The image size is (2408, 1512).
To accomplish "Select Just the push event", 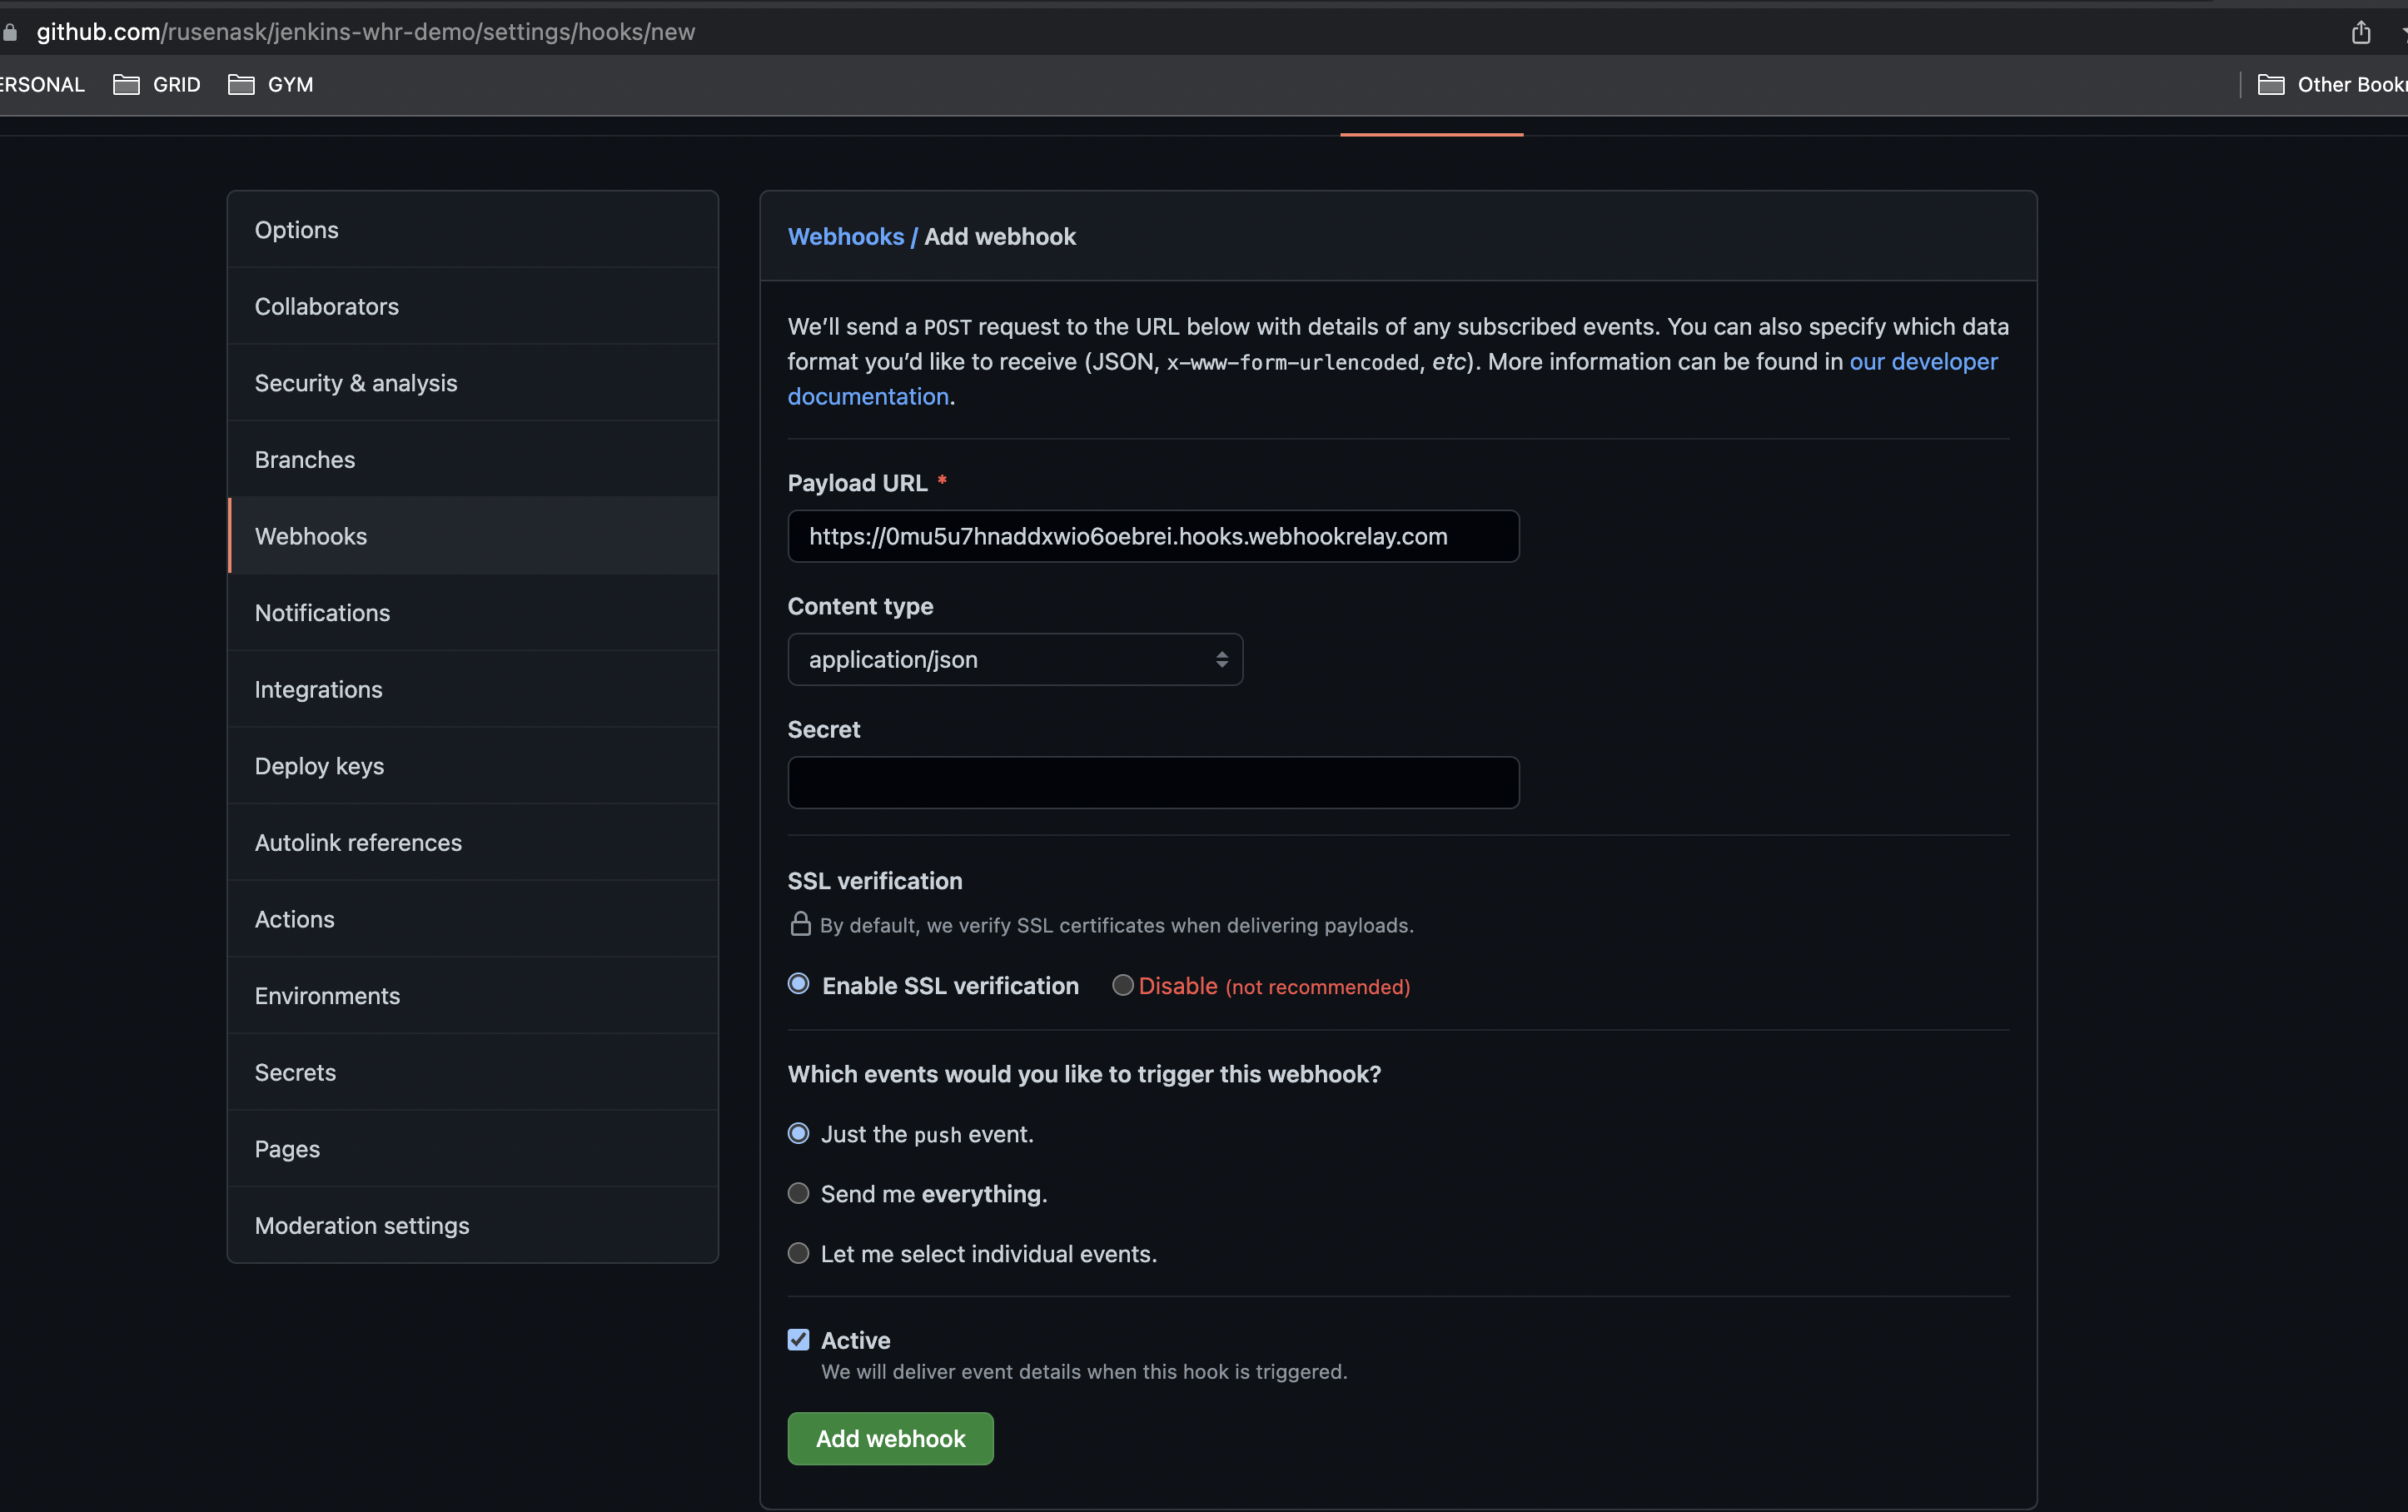I will click(x=798, y=1133).
